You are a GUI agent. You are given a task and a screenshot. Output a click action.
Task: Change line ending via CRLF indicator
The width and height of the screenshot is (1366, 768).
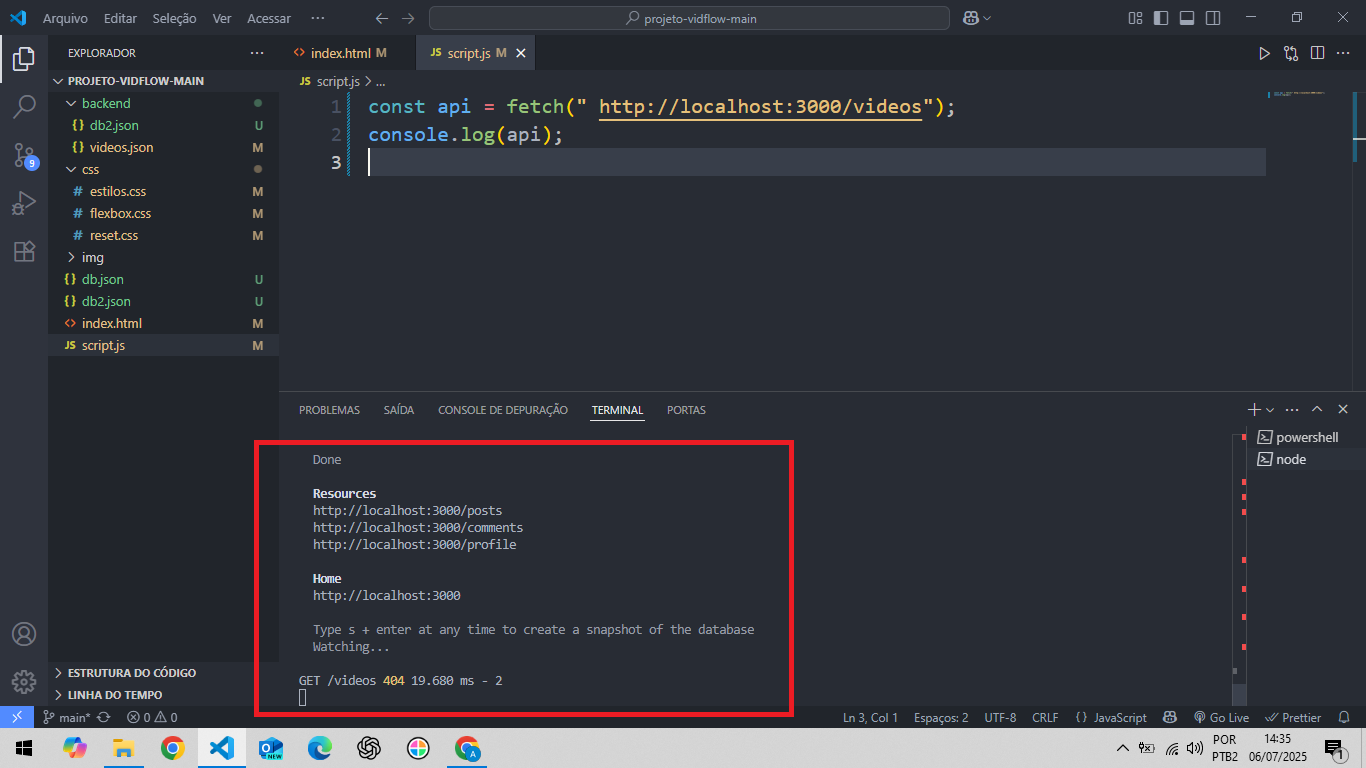tap(1045, 717)
